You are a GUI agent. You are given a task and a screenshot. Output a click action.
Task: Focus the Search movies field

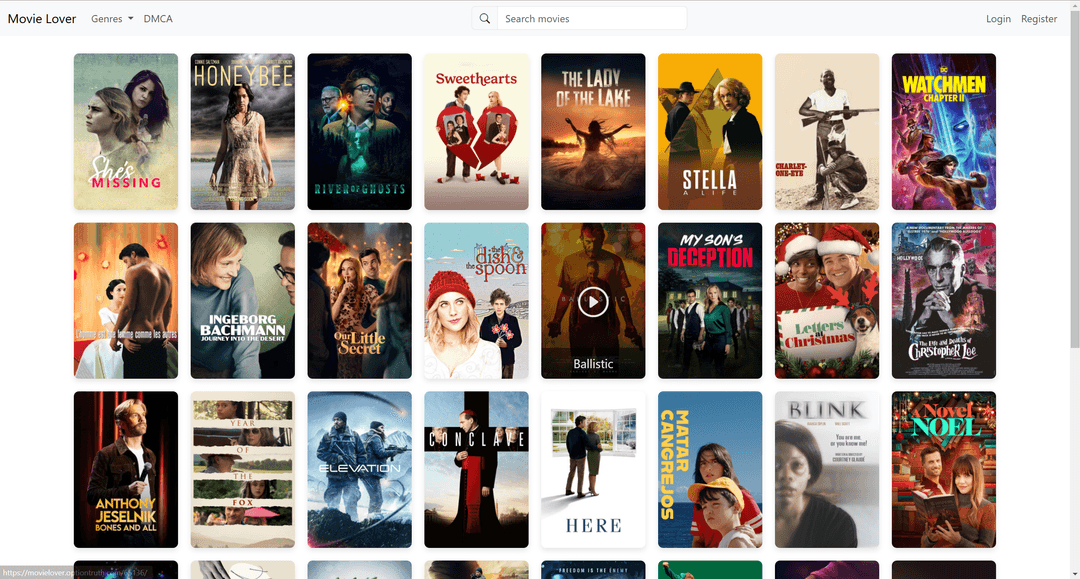coord(592,19)
